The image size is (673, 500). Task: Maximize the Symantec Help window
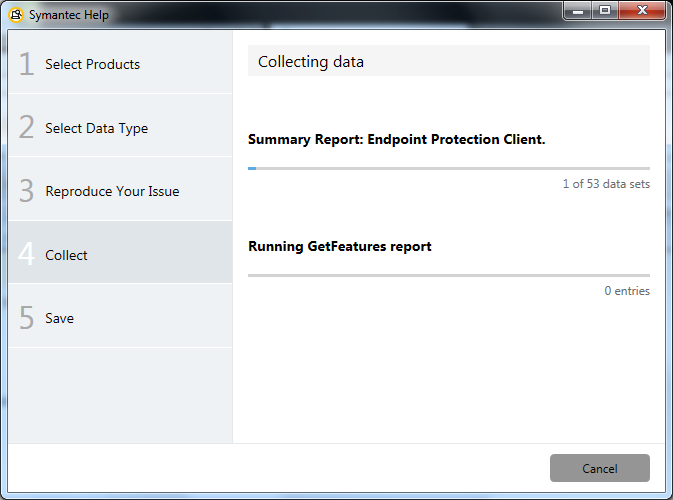point(605,11)
